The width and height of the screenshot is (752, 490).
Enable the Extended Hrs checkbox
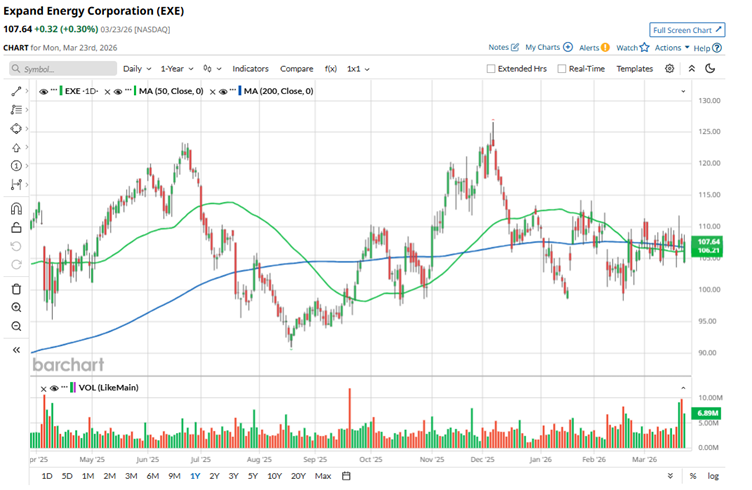pyautogui.click(x=491, y=69)
